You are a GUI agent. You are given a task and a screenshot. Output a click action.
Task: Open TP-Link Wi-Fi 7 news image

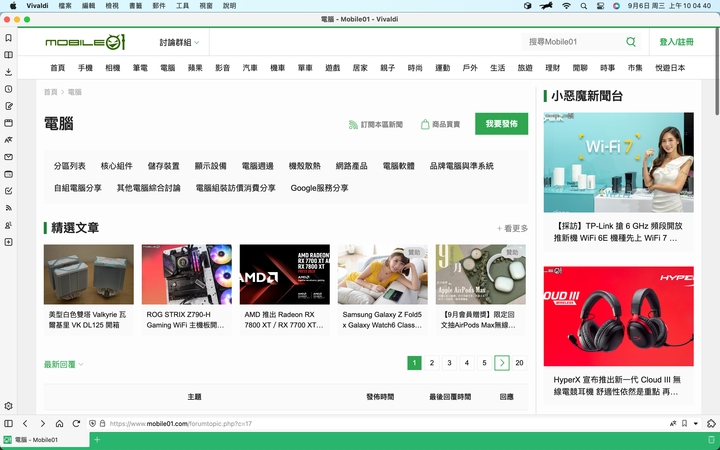619,163
